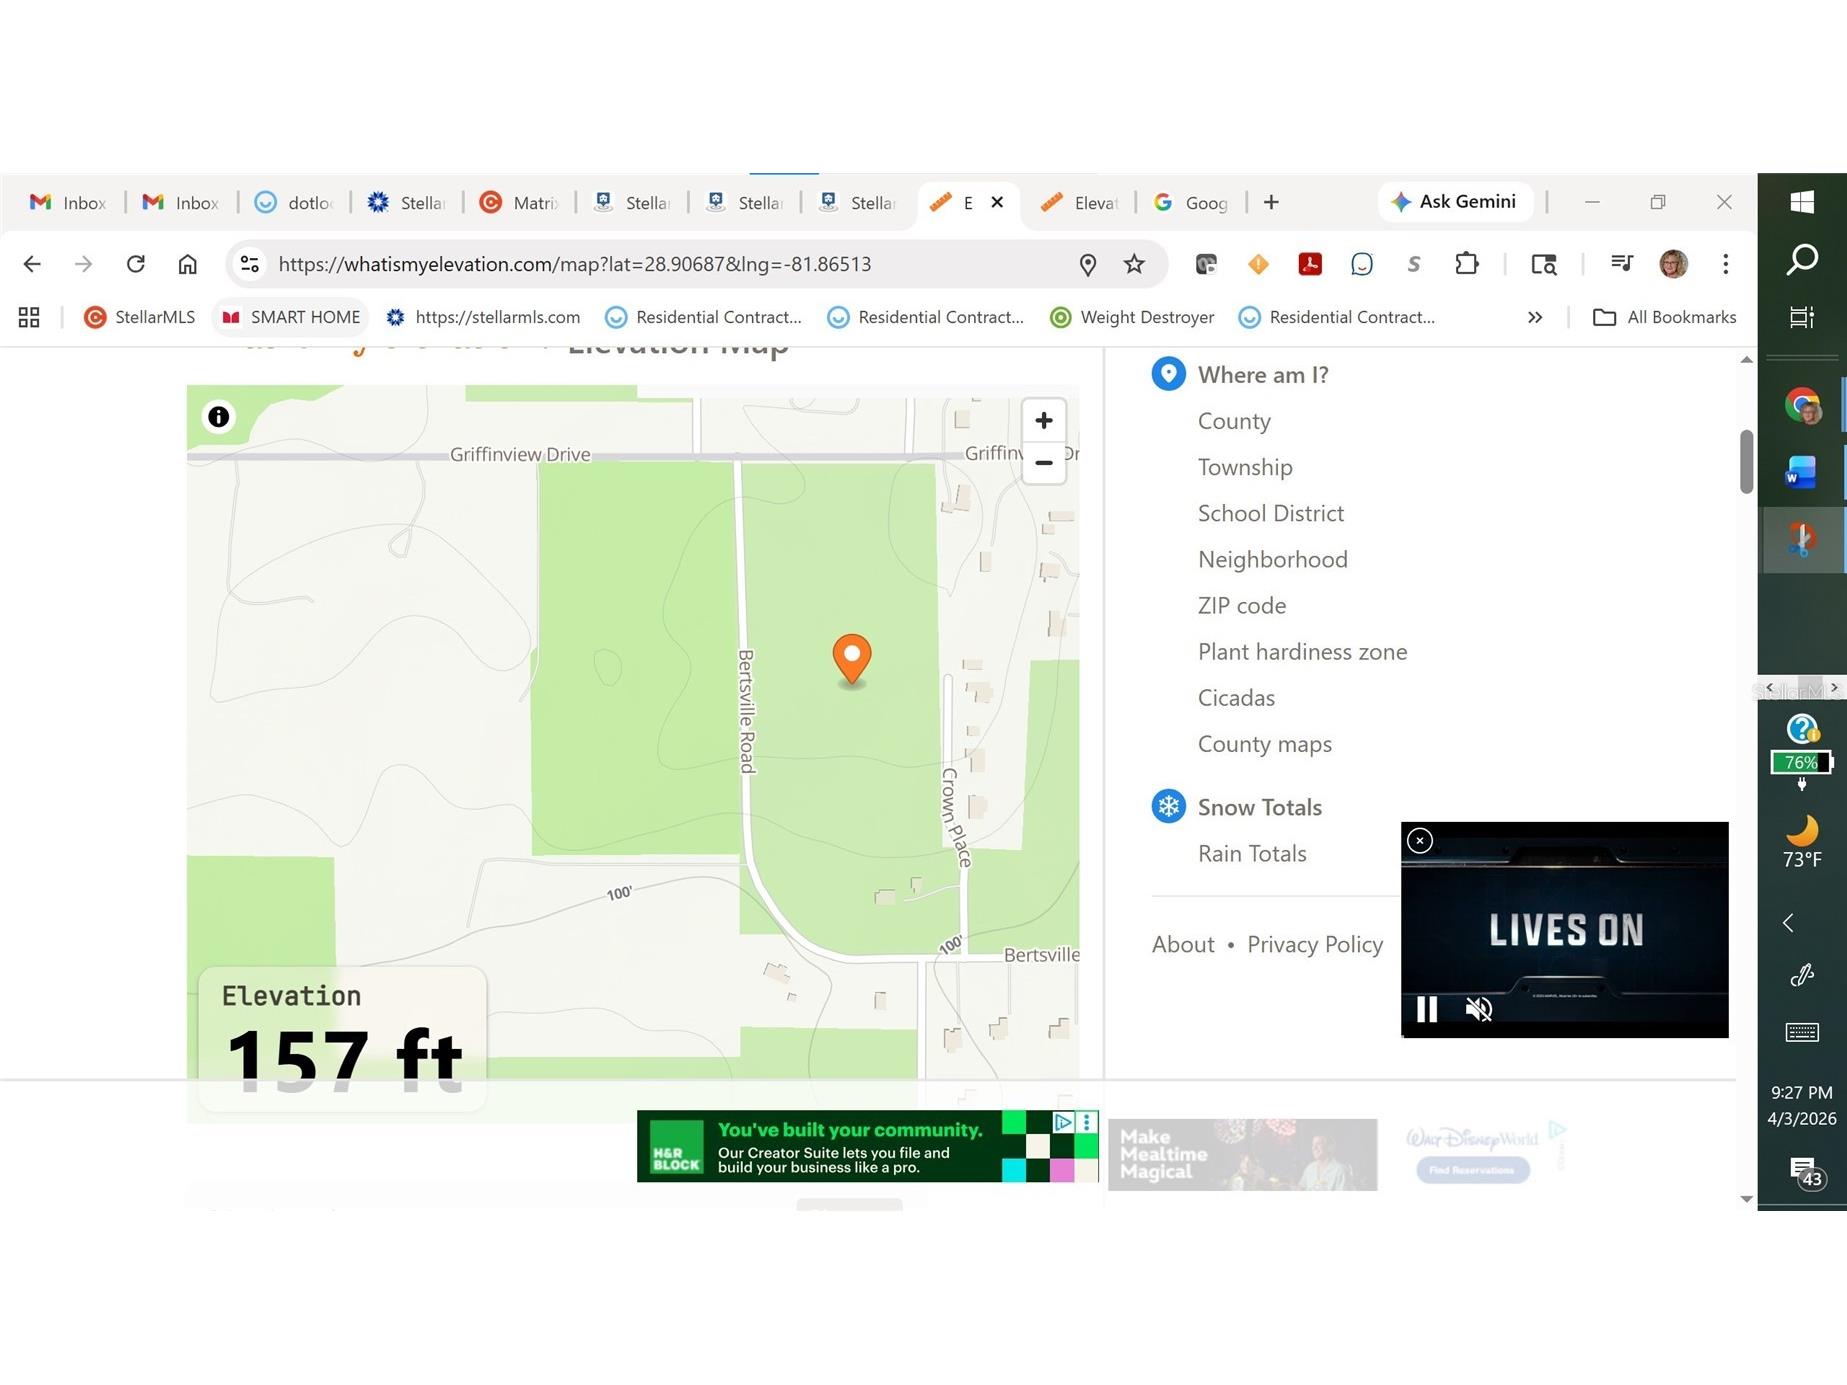Open the SMART HOME bookmark
Image resolution: width=1847 pixels, height=1385 pixels.
pyautogui.click(x=291, y=317)
